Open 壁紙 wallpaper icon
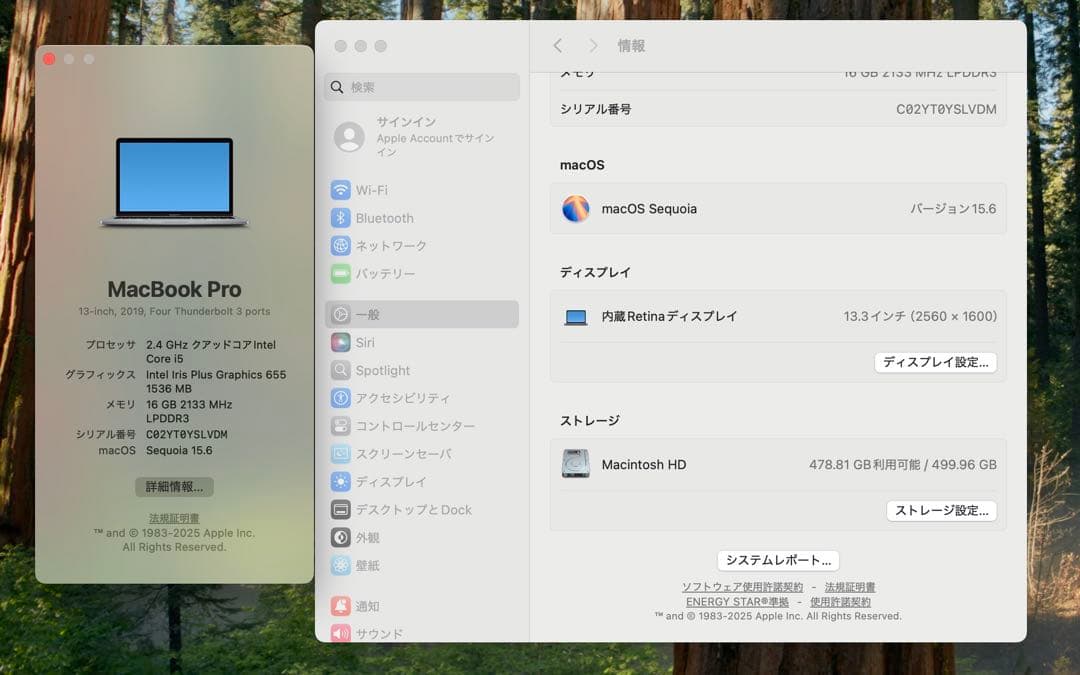1080x675 pixels. 340,565
